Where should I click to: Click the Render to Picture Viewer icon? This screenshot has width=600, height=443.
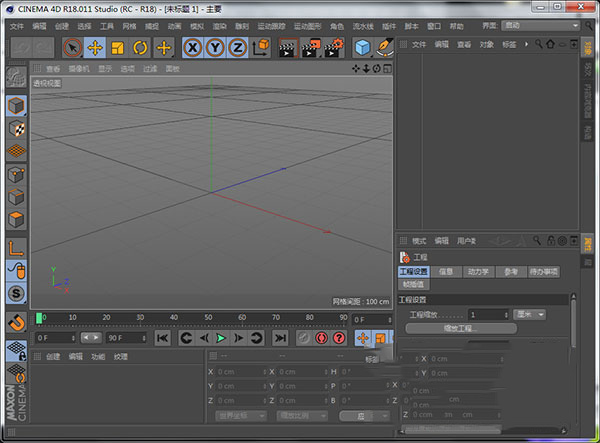tap(311, 47)
